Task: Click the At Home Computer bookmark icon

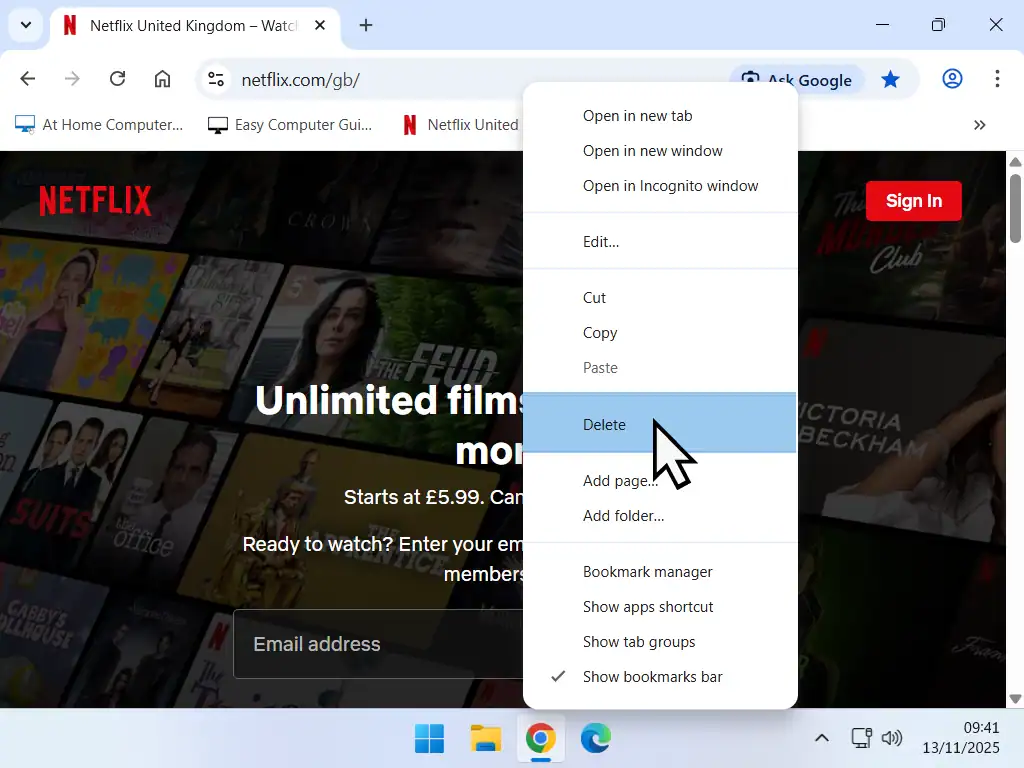Action: pos(24,124)
